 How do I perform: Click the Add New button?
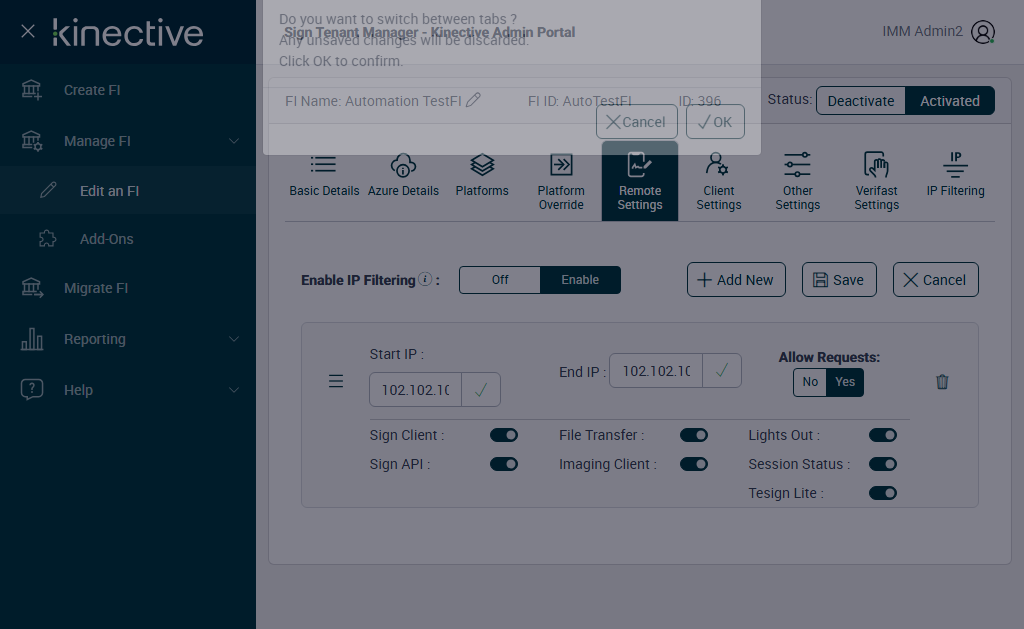pyautogui.click(x=736, y=280)
